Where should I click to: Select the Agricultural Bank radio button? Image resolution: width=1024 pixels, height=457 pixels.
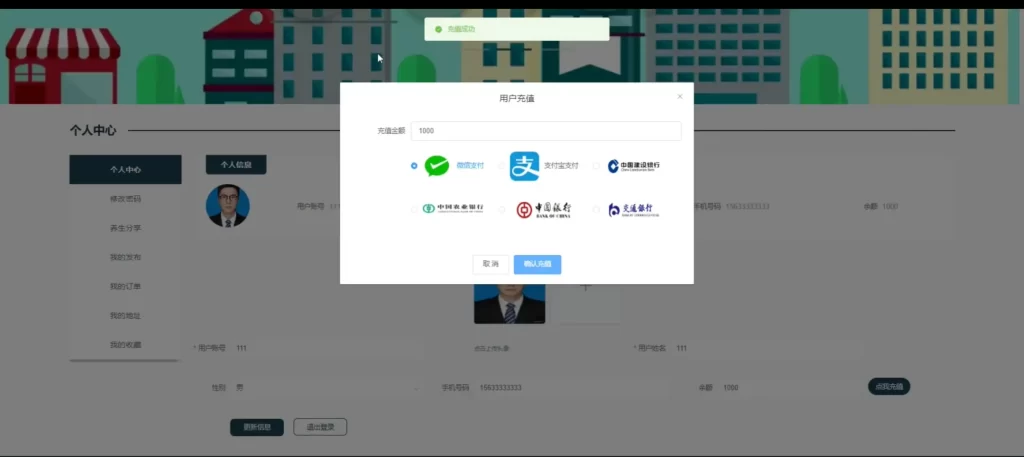(414, 210)
